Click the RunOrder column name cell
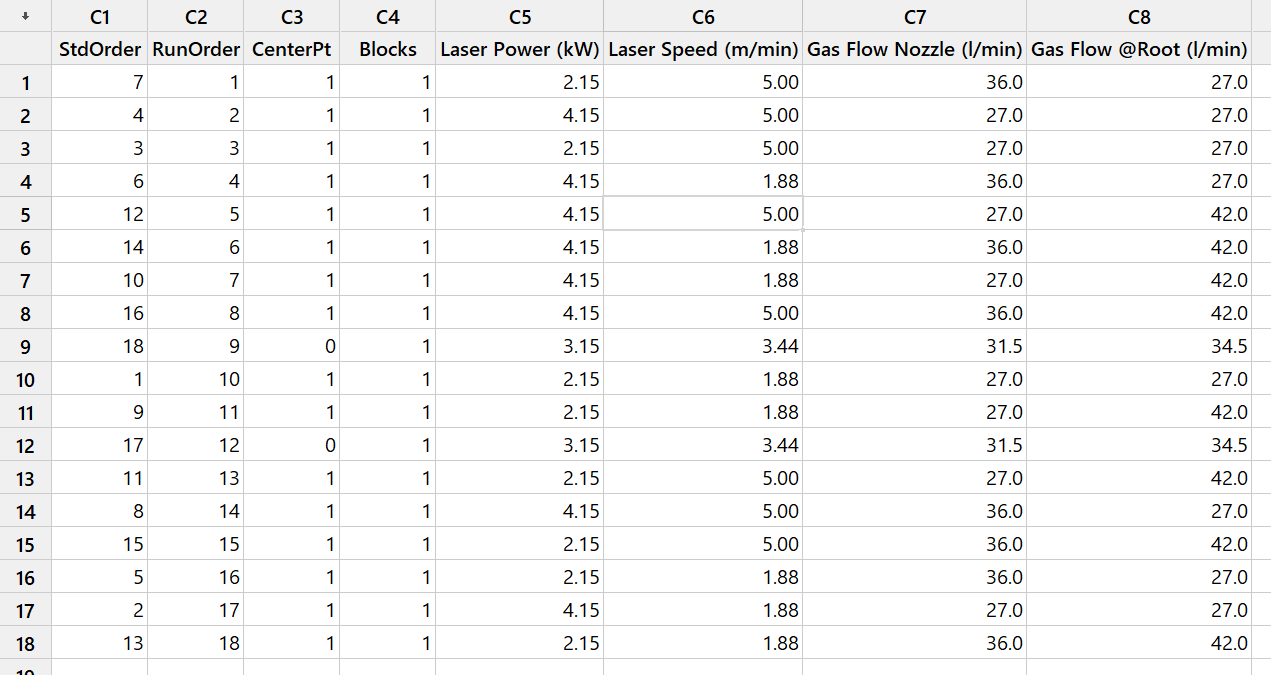 click(x=195, y=49)
